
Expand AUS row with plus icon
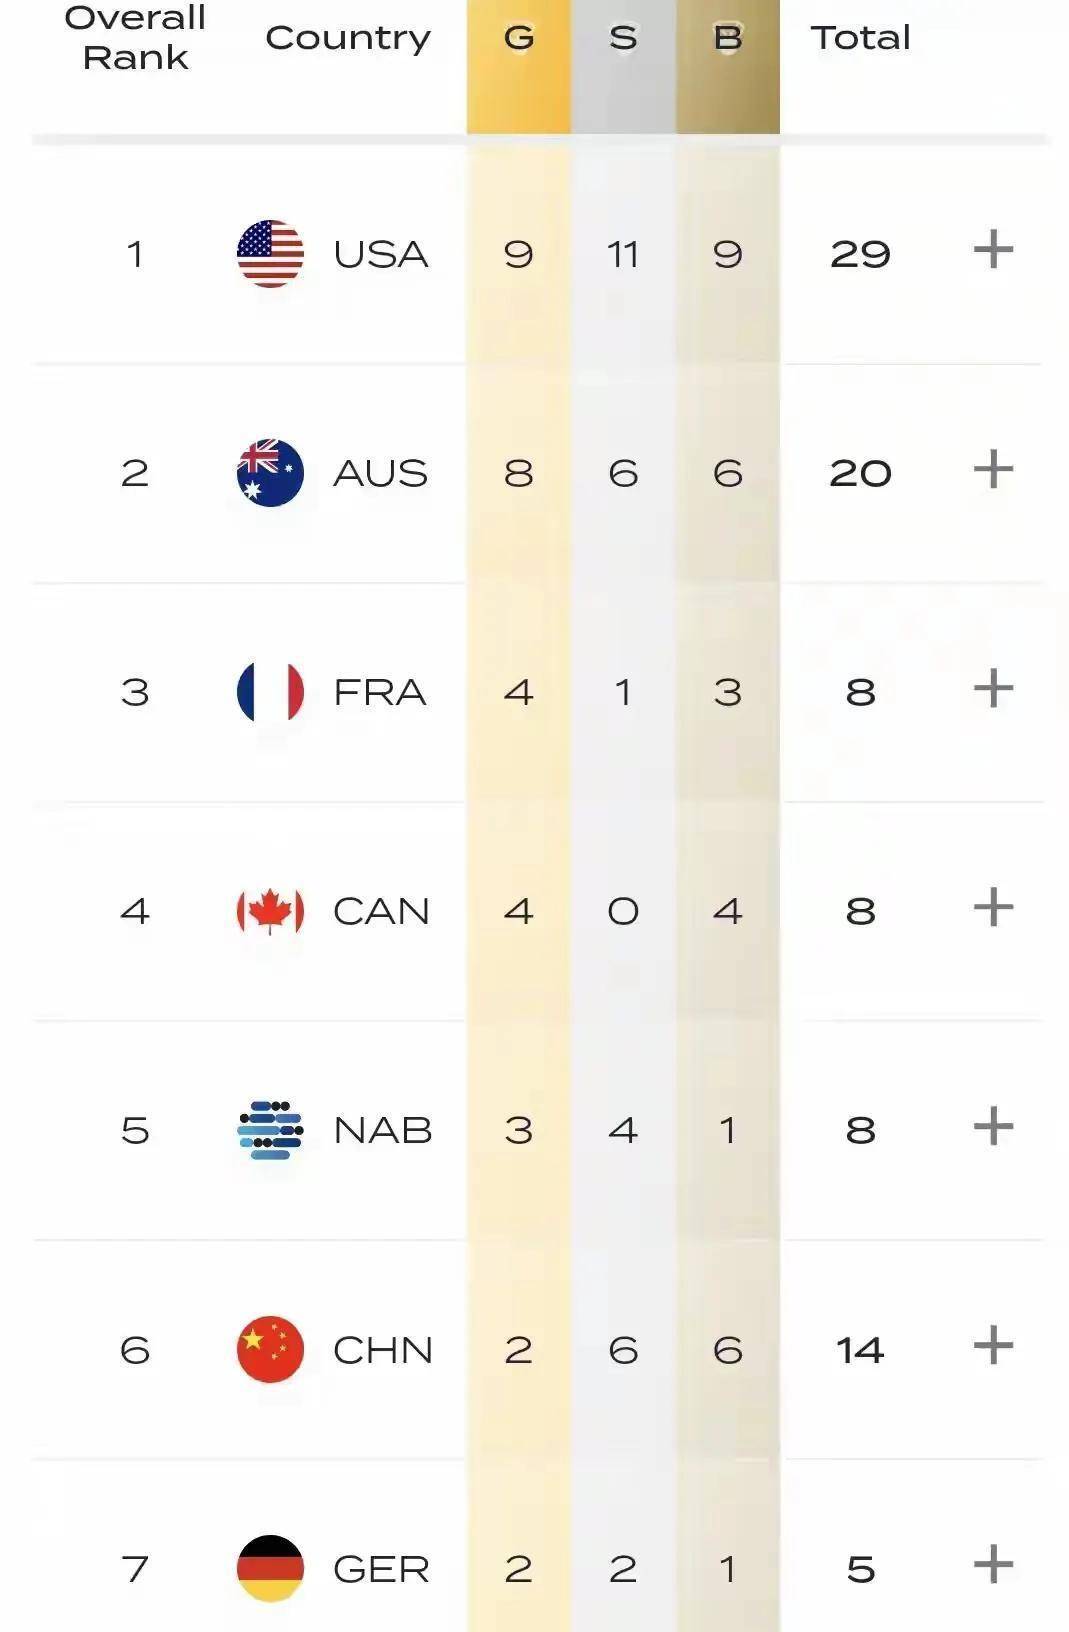[993, 469]
